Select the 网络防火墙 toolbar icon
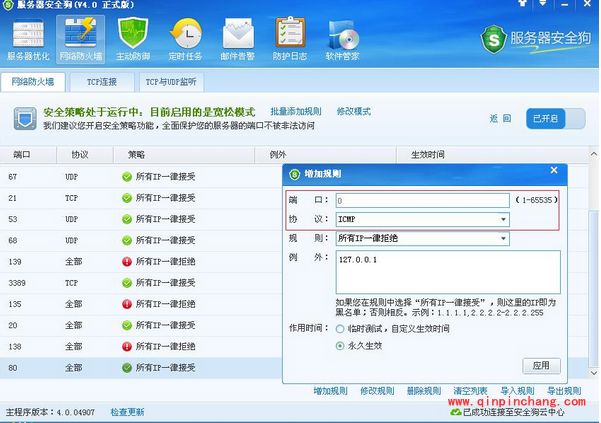The height and width of the screenshot is (423, 601). tap(82, 41)
